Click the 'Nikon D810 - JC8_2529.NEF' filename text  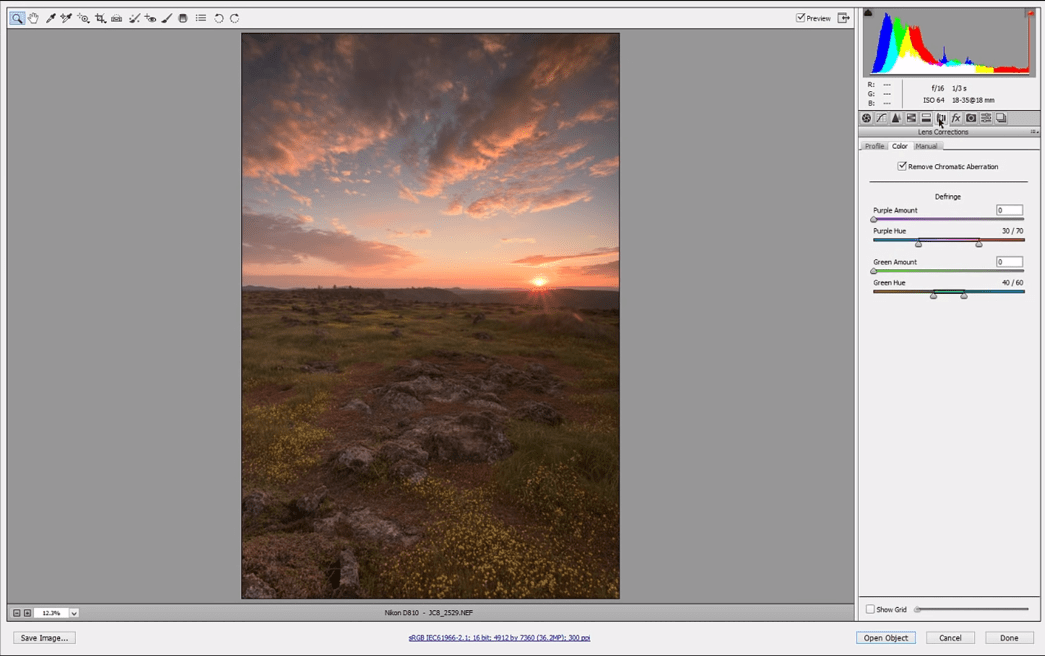click(429, 612)
